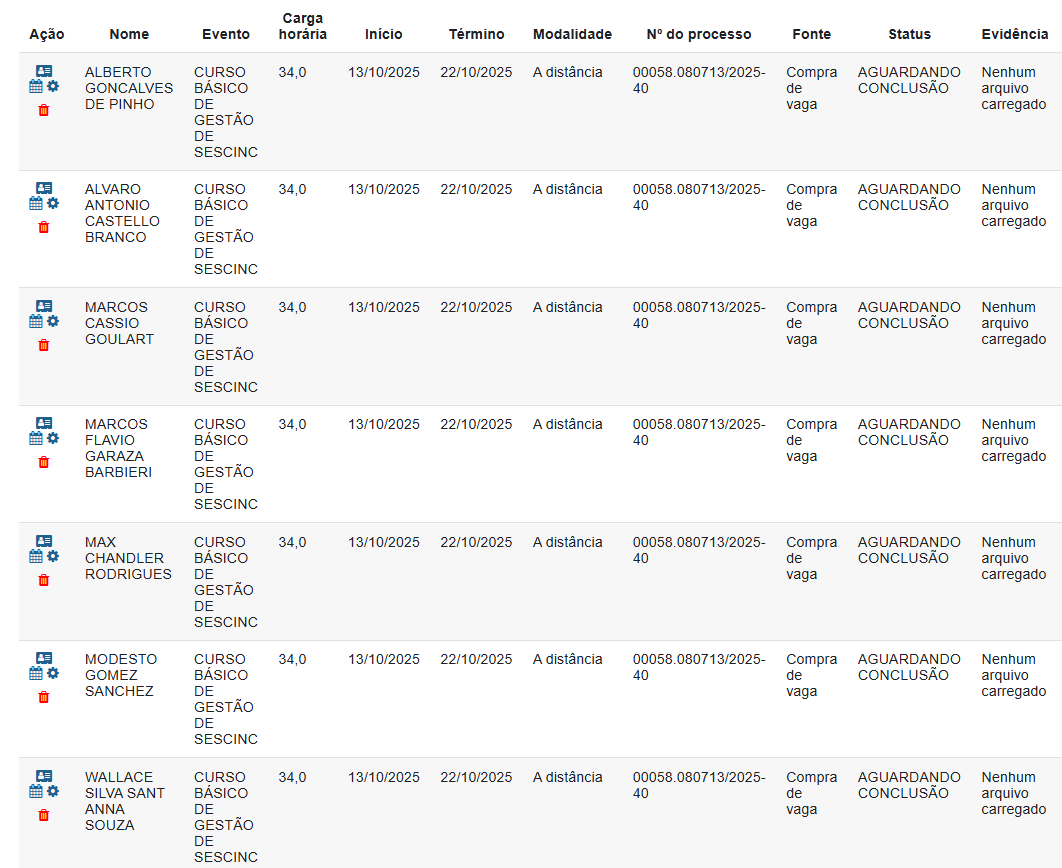Click the Carga horária column header
1062x868 pixels.
tap(302, 26)
